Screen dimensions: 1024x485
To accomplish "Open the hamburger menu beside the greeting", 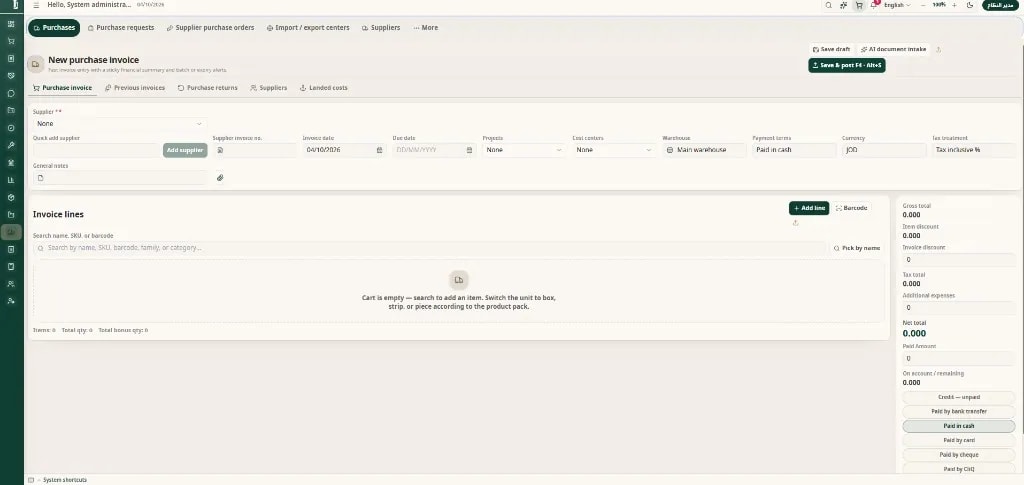I will click(x=36, y=5).
